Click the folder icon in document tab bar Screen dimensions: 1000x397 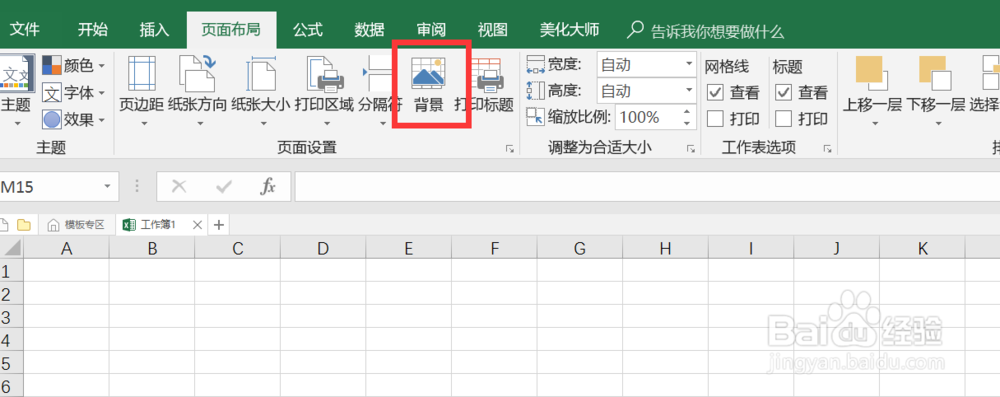[24, 225]
